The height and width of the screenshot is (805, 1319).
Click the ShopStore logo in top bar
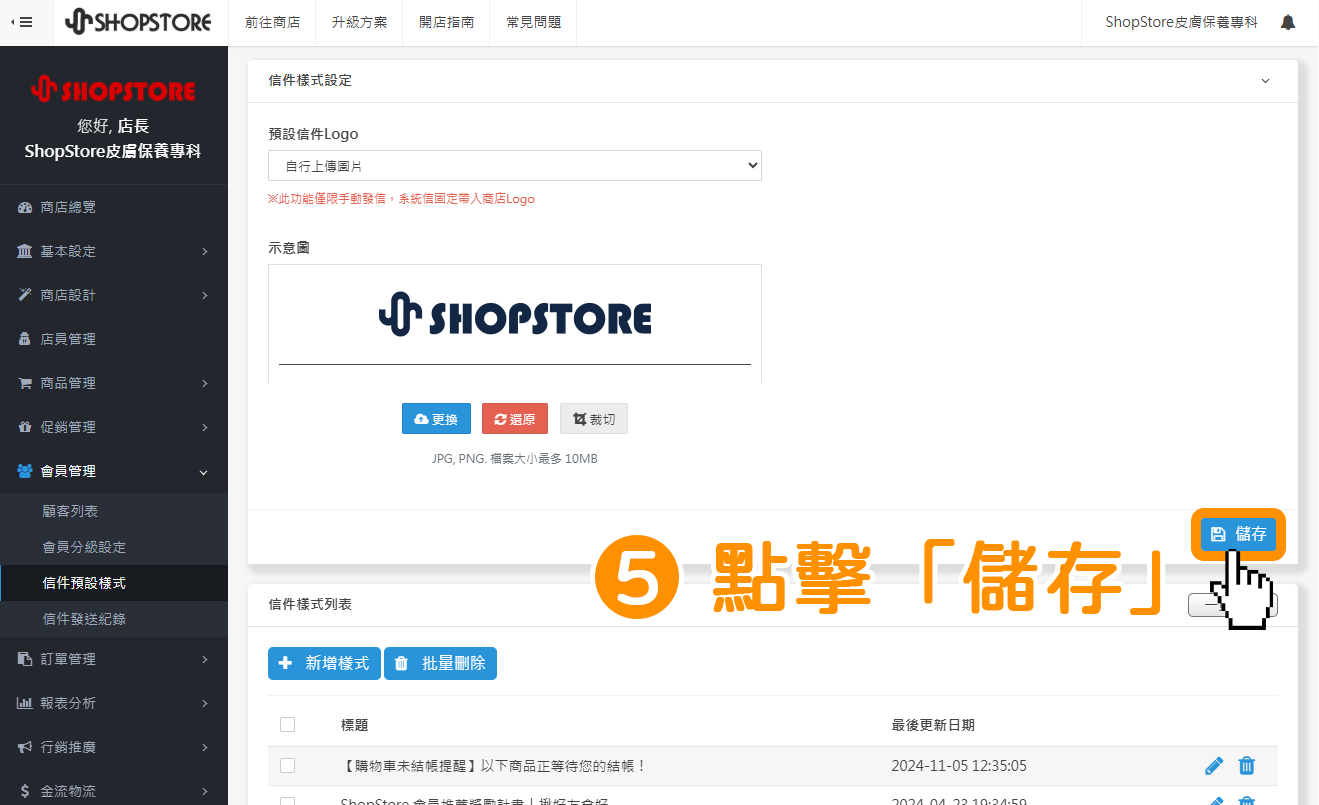click(138, 22)
